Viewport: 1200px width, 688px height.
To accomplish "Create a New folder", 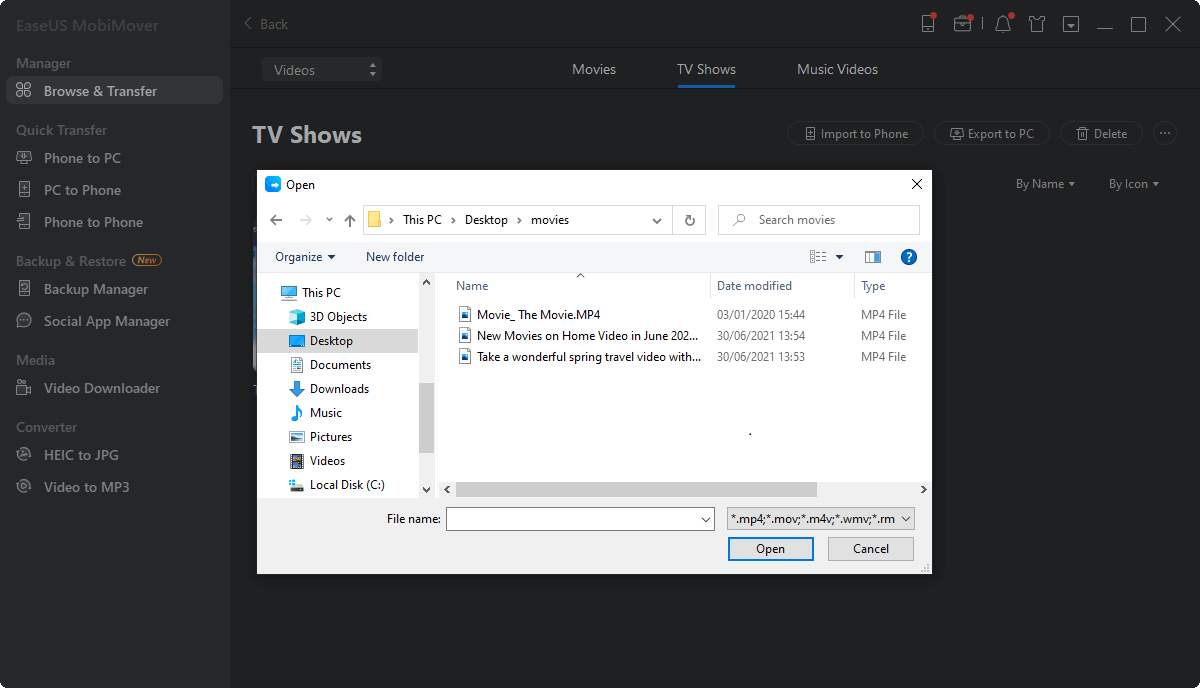I will pyautogui.click(x=395, y=257).
